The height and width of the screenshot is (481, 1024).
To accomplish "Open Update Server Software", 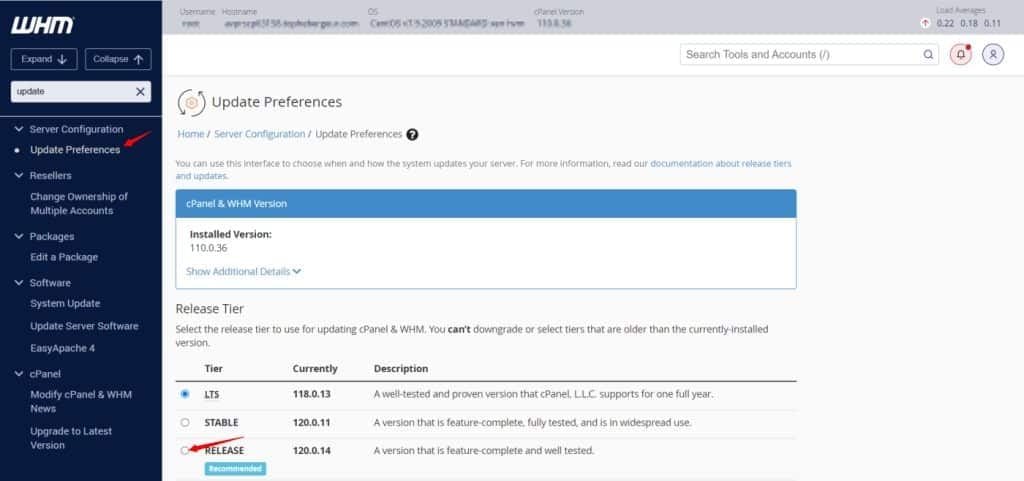I will pos(84,326).
